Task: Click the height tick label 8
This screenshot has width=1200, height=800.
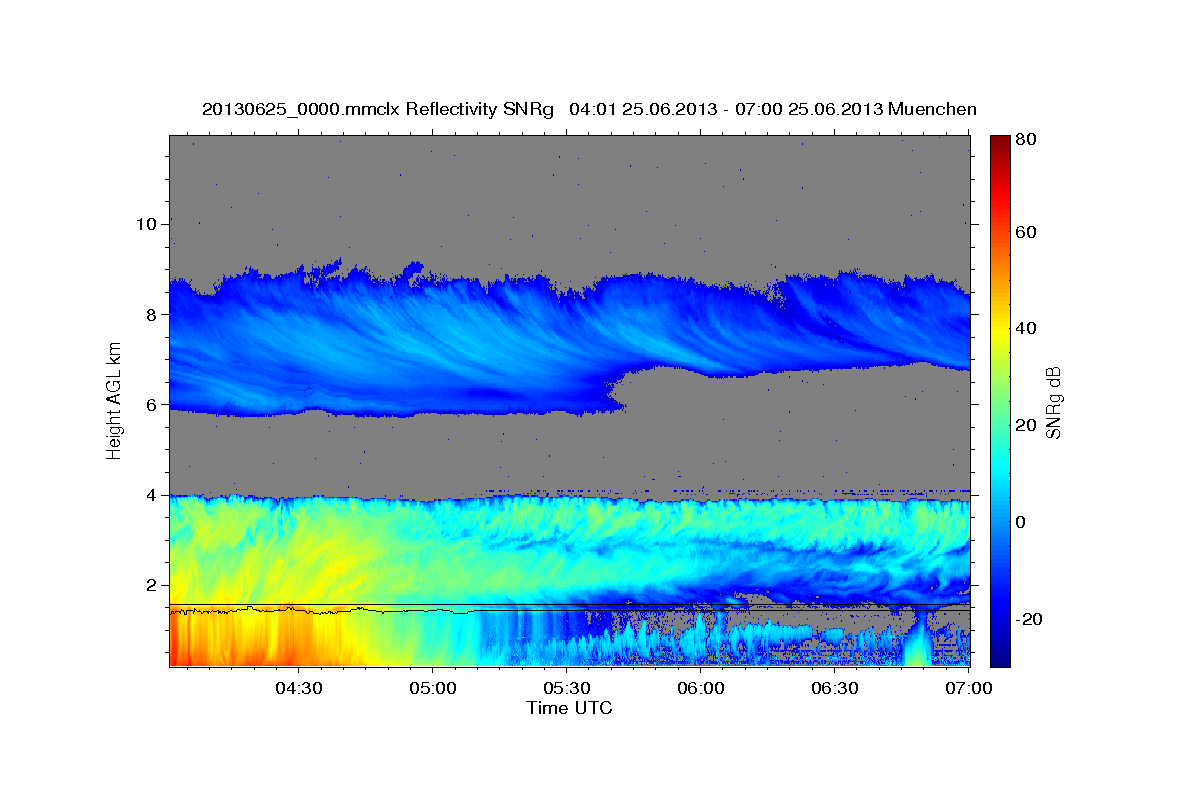Action: point(149,314)
